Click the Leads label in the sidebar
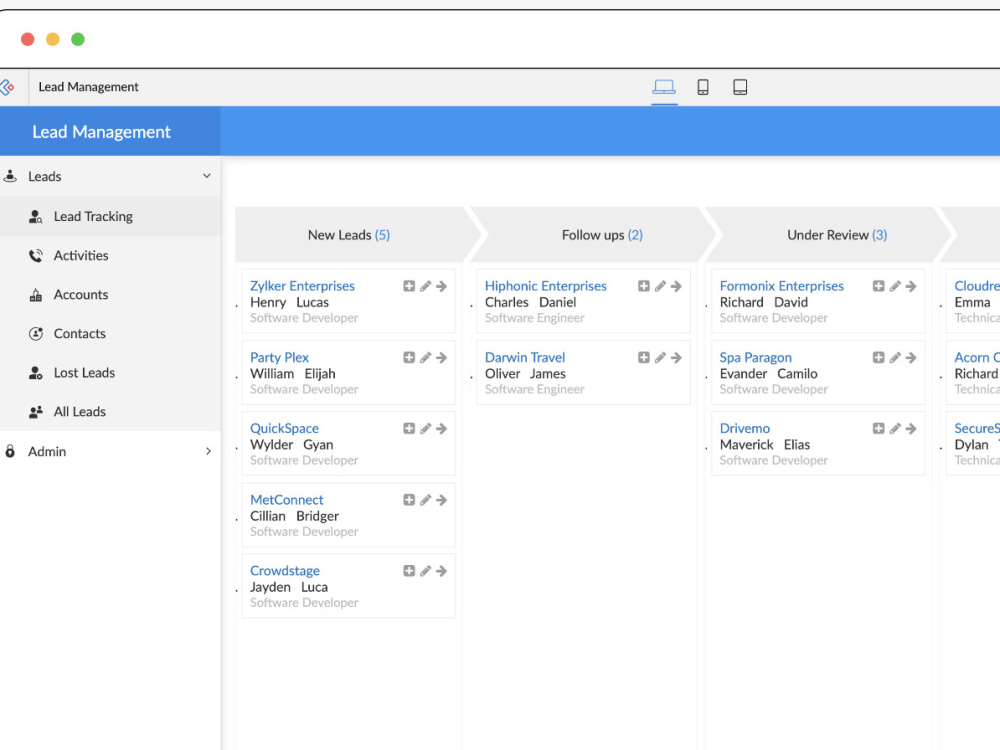Screen dimensions: 1000x750 pos(45,177)
